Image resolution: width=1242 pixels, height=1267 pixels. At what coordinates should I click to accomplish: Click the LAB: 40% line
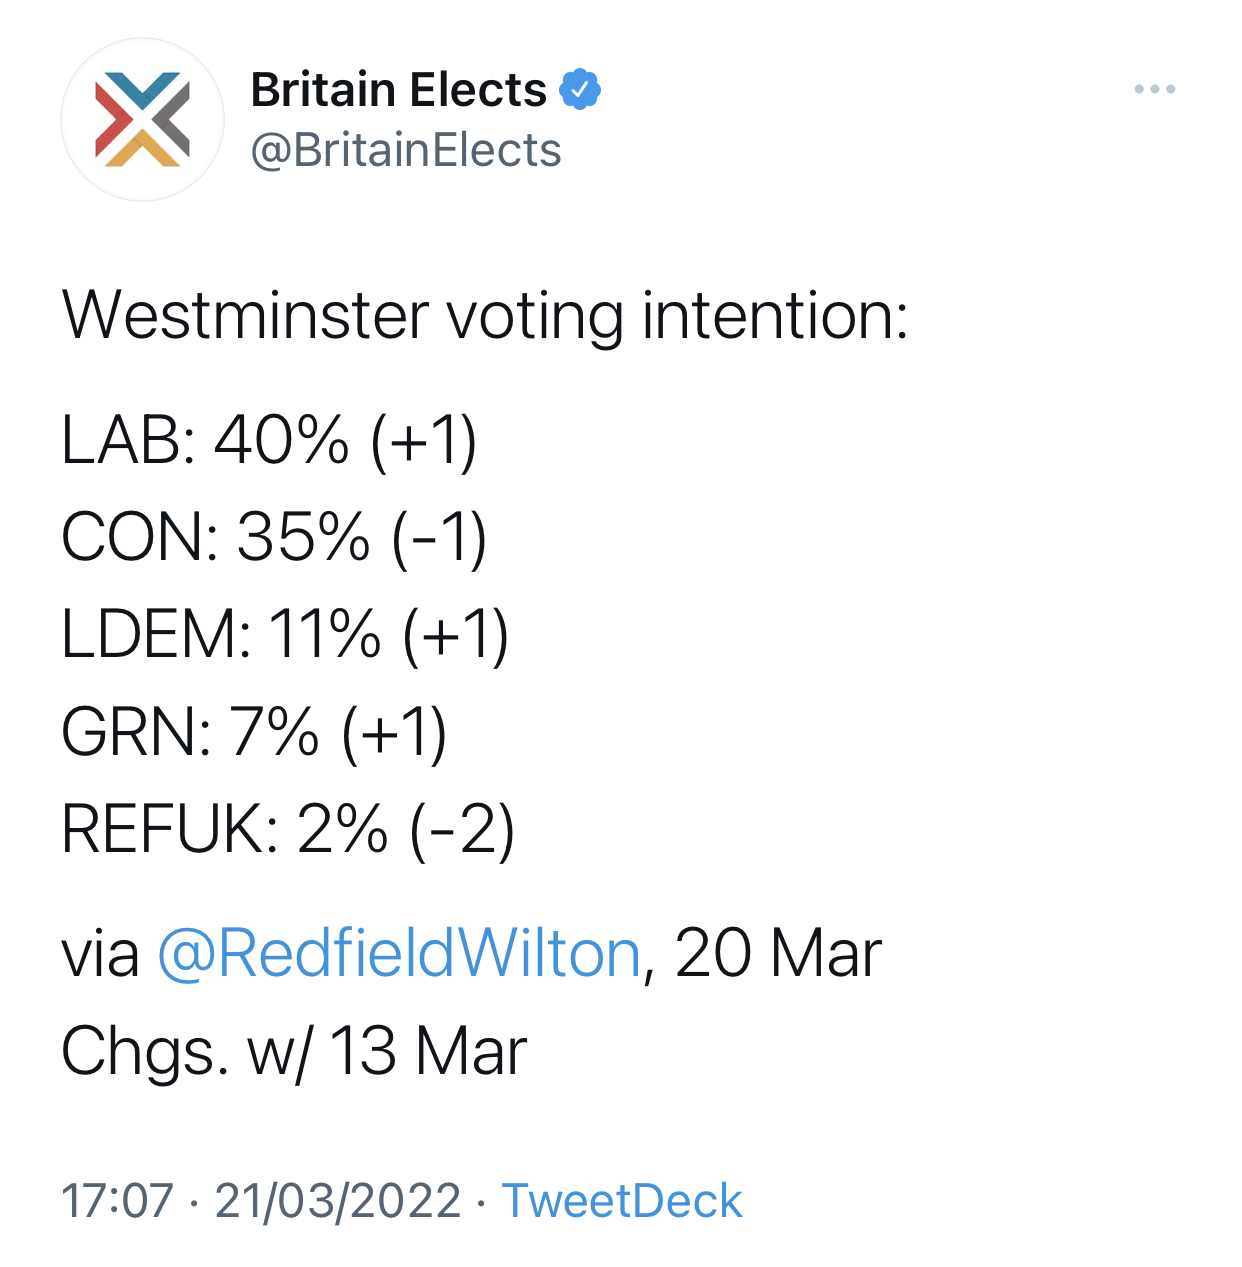pyautogui.click(x=268, y=440)
